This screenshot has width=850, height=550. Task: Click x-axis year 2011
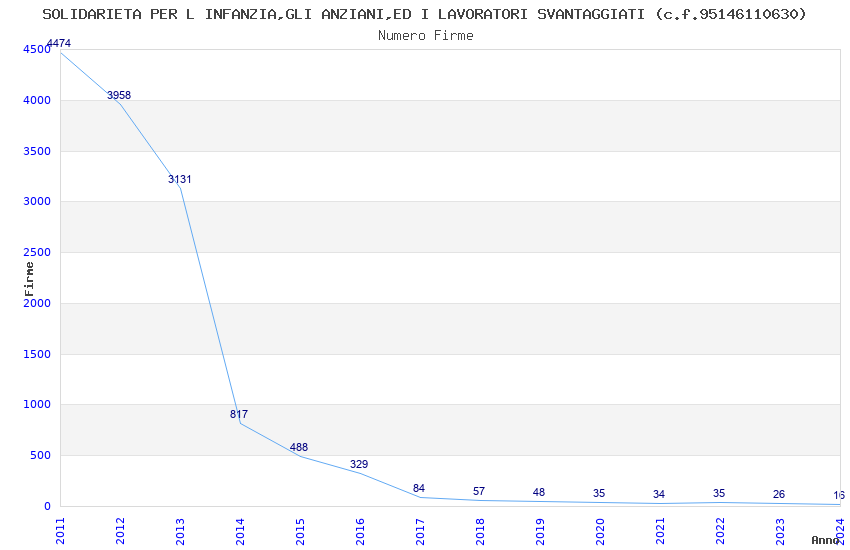click(x=60, y=532)
